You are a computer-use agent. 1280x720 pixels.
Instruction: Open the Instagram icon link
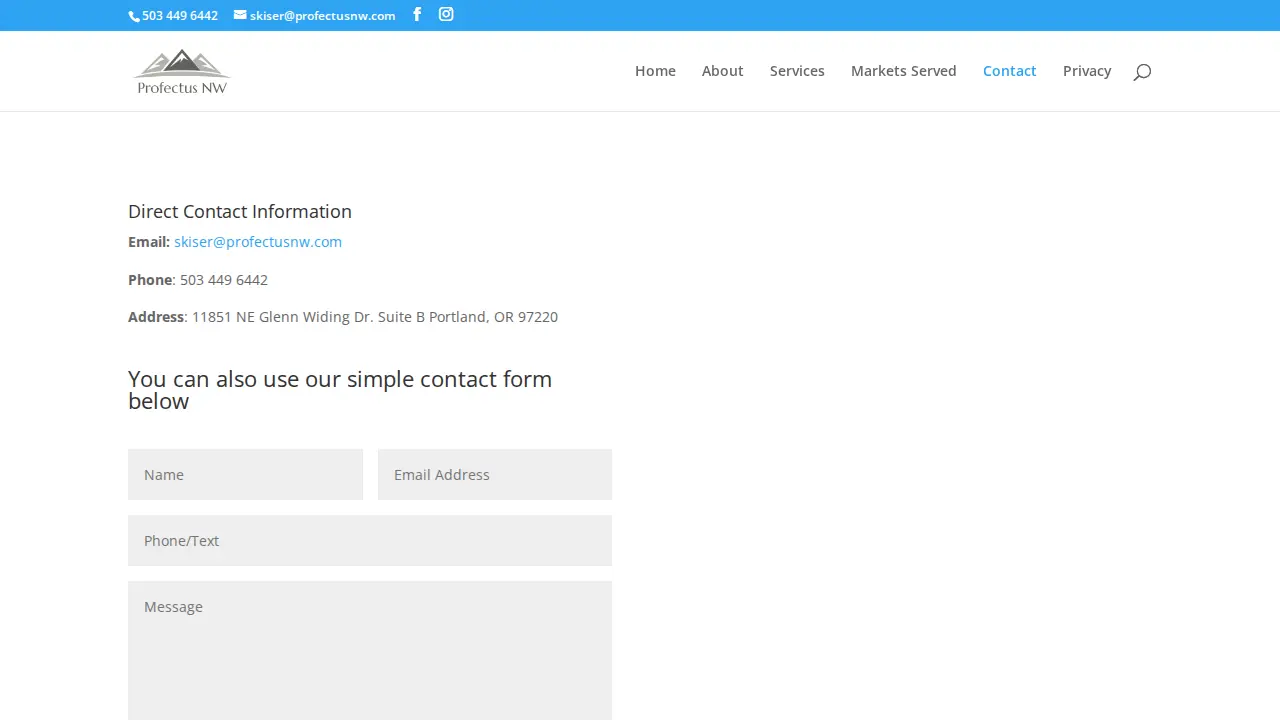446,14
